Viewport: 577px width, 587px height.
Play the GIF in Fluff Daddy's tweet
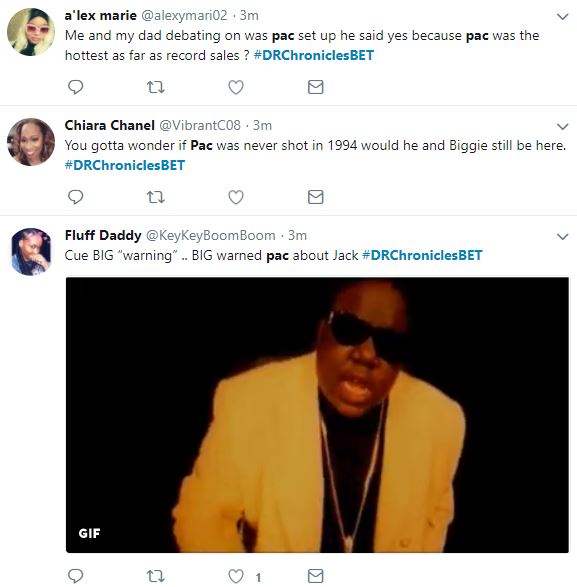(x=317, y=415)
